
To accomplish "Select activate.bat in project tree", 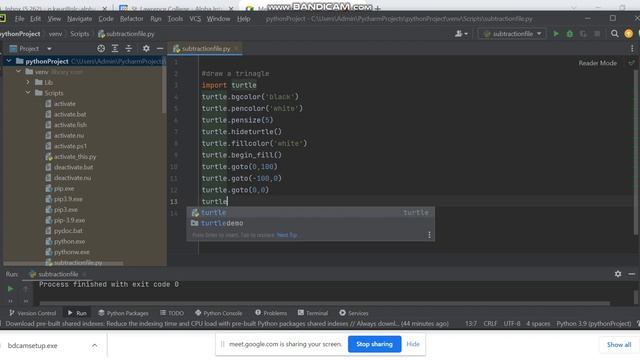I will 70,114.
